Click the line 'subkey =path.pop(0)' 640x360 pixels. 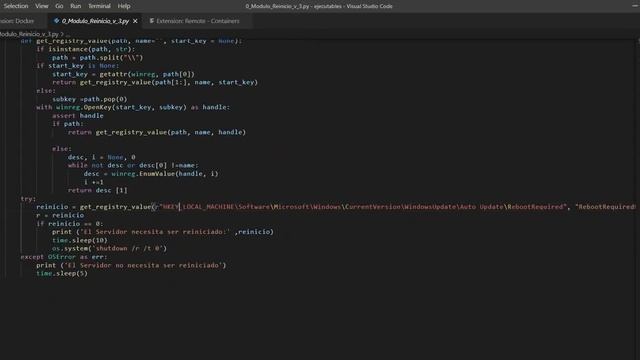[x=89, y=99]
